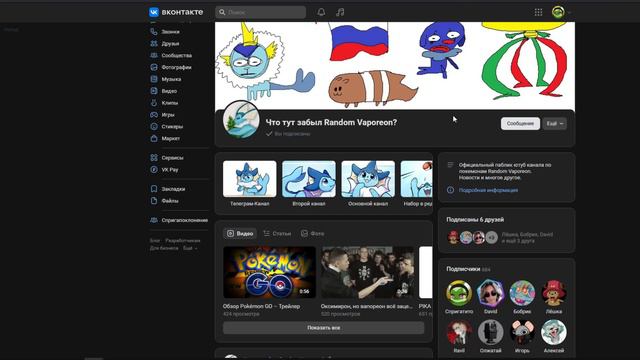Switch to the Видео tab
Image resolution: width=640 pixels, height=360 pixels.
pyautogui.click(x=240, y=233)
